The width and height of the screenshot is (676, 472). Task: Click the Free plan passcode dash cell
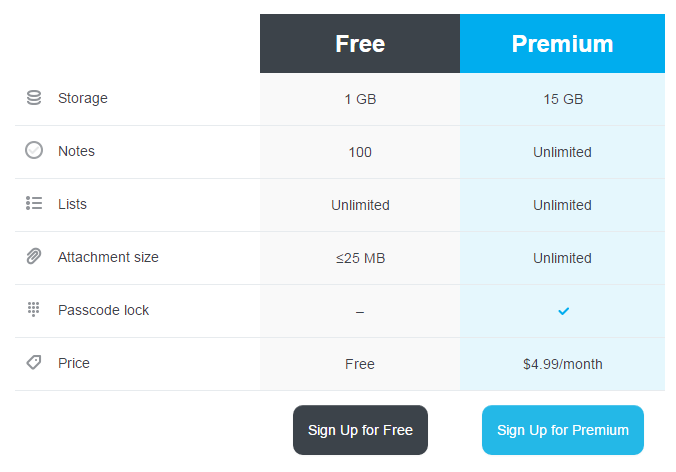[x=360, y=312]
